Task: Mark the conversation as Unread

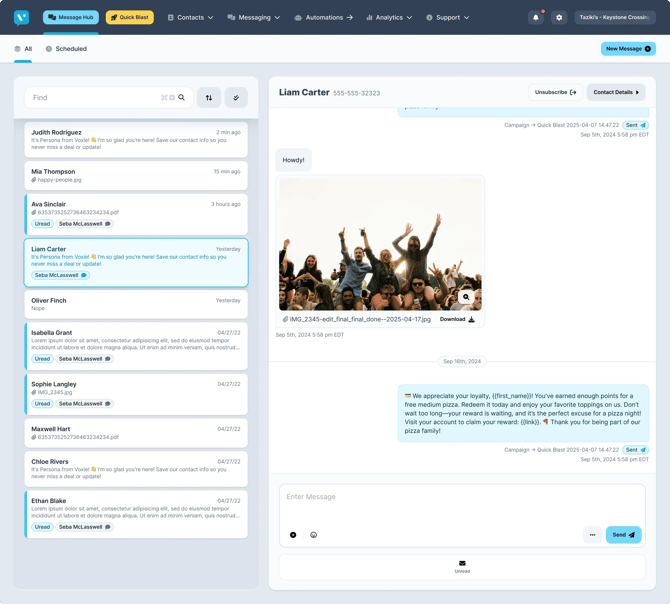Action: click(462, 566)
